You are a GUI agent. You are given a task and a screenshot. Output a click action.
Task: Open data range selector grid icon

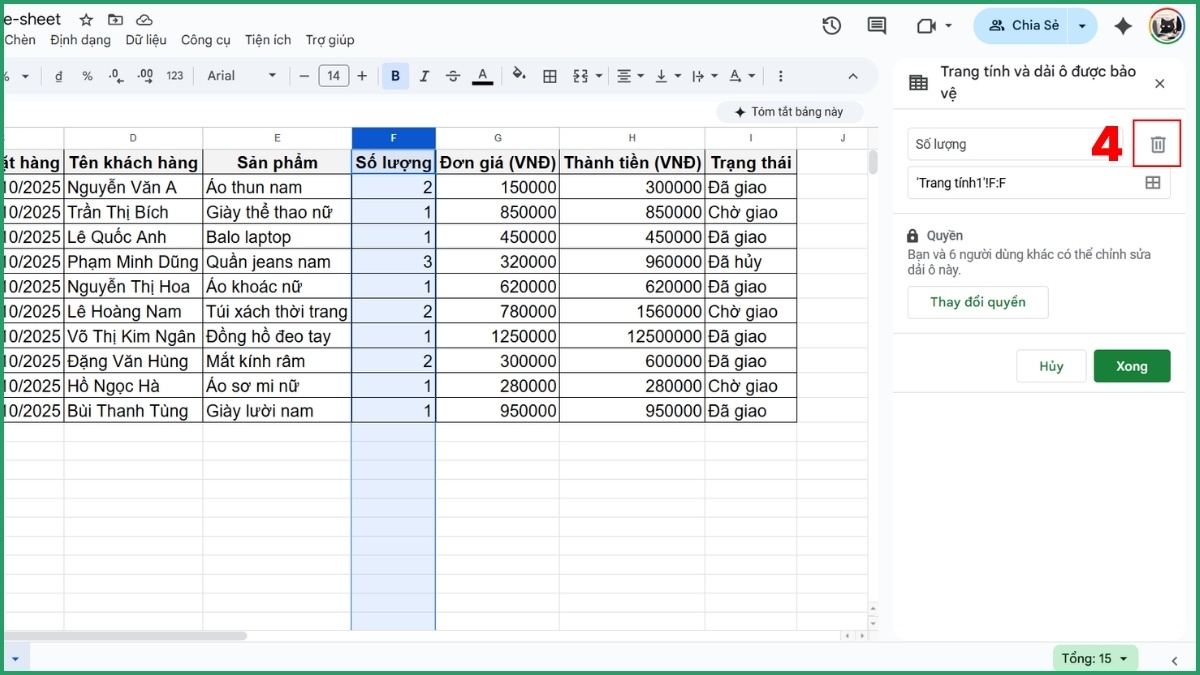click(x=1152, y=182)
